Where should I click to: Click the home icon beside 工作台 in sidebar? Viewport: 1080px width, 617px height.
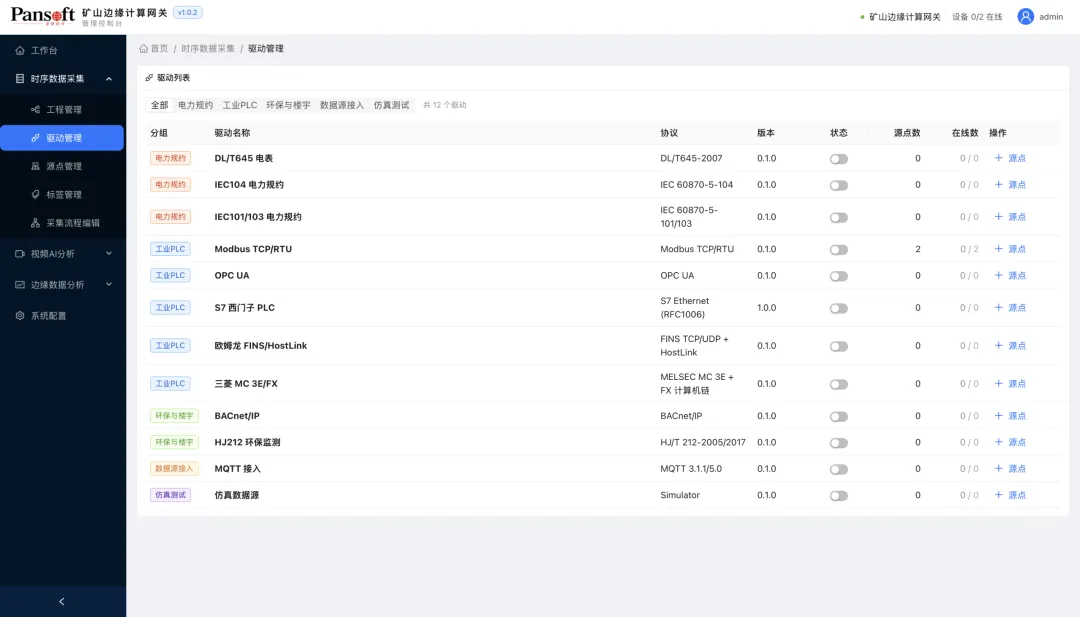[x=20, y=50]
